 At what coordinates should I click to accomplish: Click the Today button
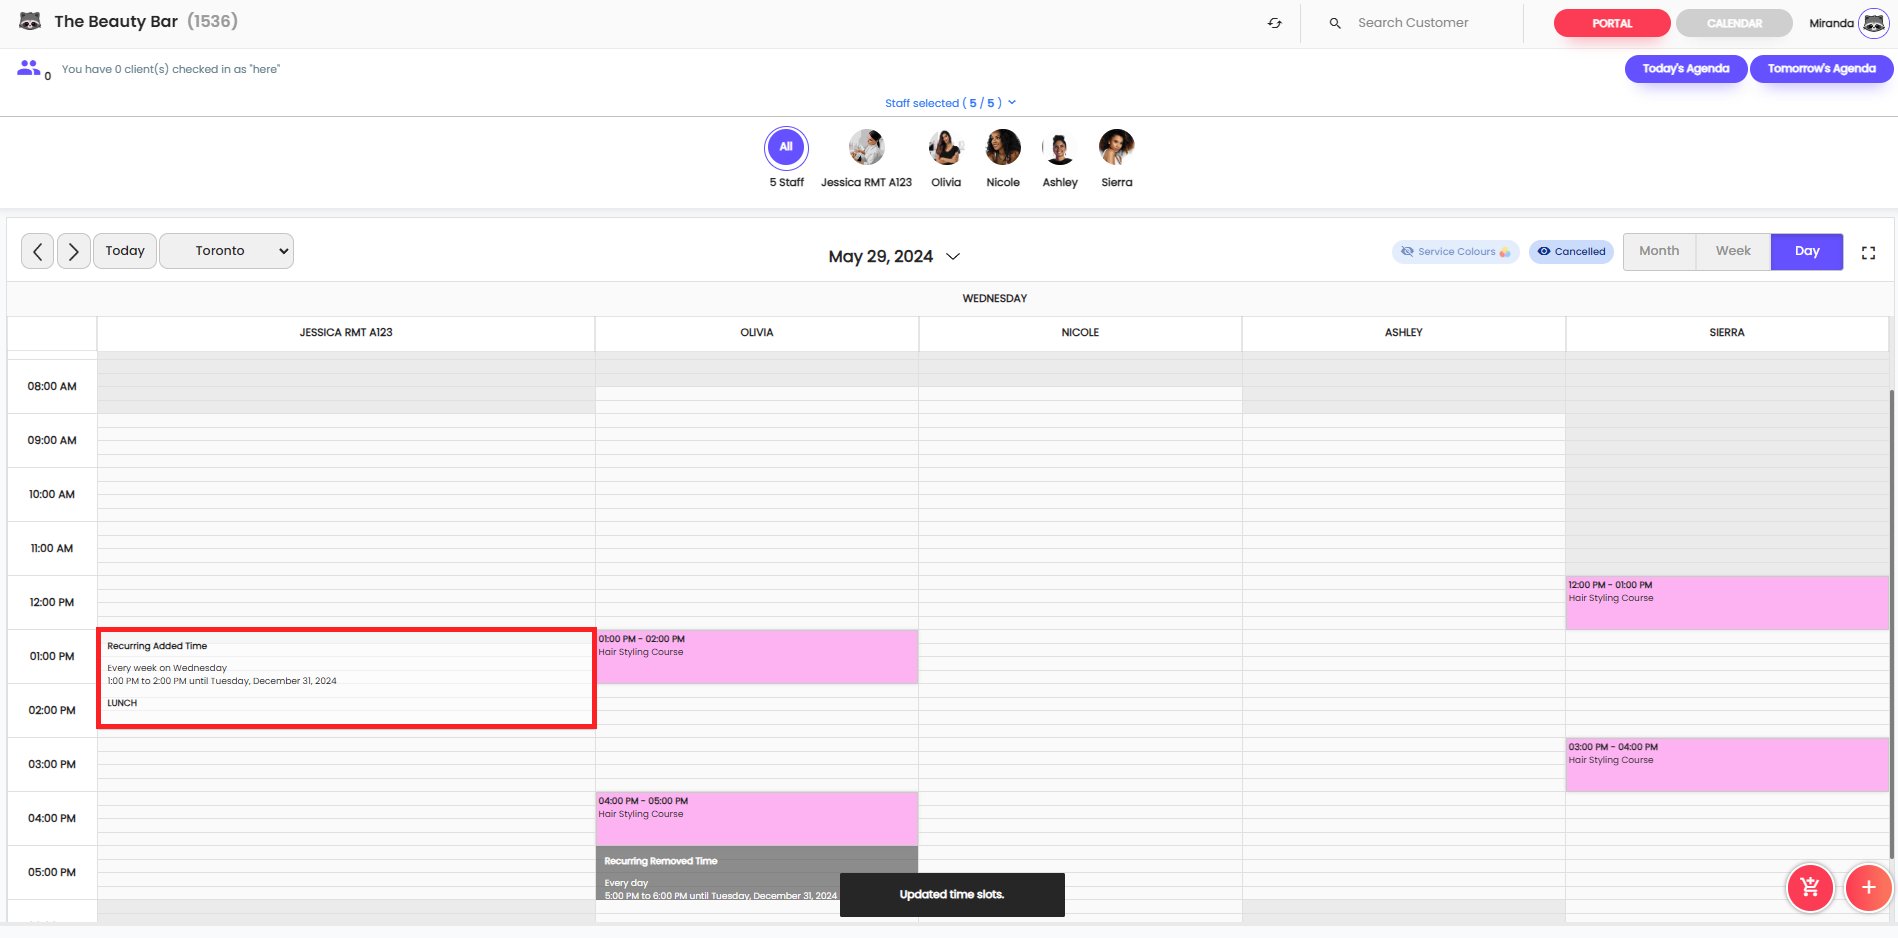click(125, 251)
